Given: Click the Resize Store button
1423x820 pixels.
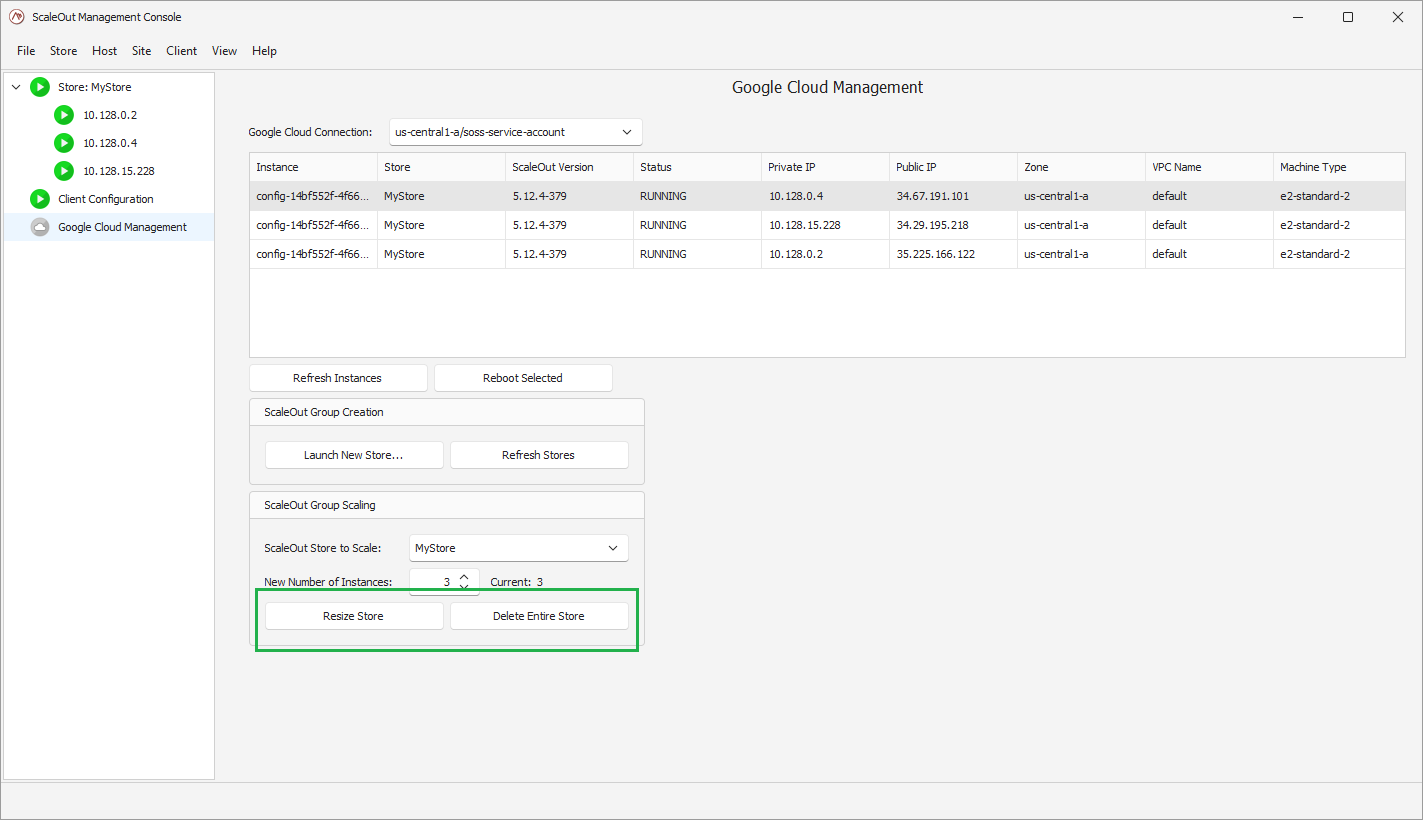Looking at the screenshot, I should click(x=354, y=616).
